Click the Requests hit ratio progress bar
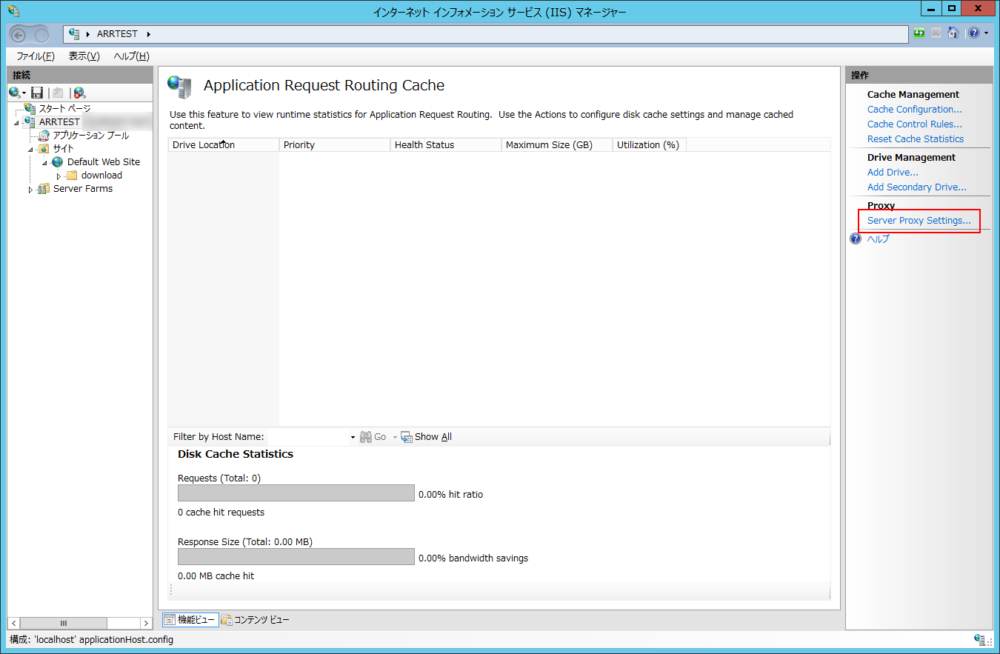The image size is (1000, 654). click(x=295, y=492)
